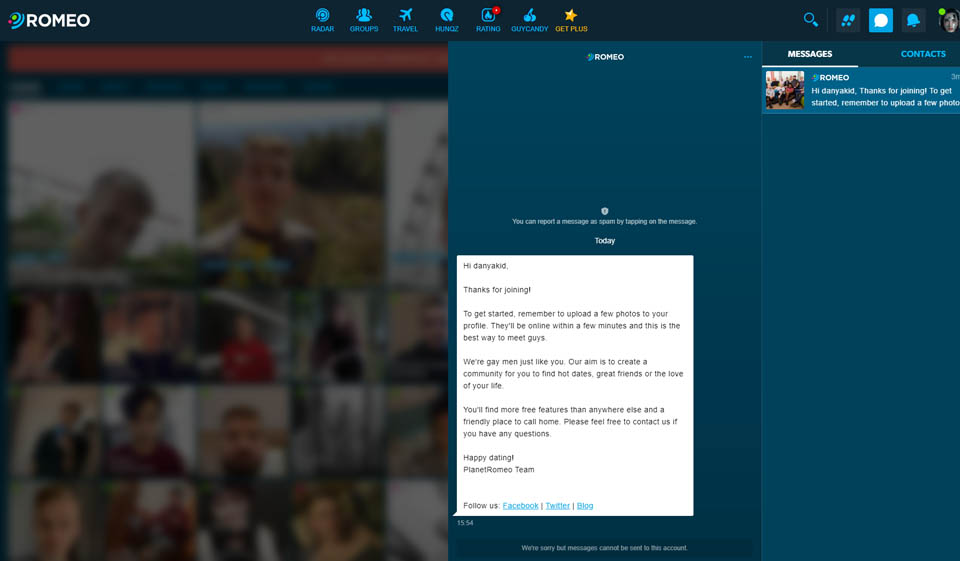Click the Get Plus star
Image resolution: width=960 pixels, height=561 pixels.
[x=571, y=20]
